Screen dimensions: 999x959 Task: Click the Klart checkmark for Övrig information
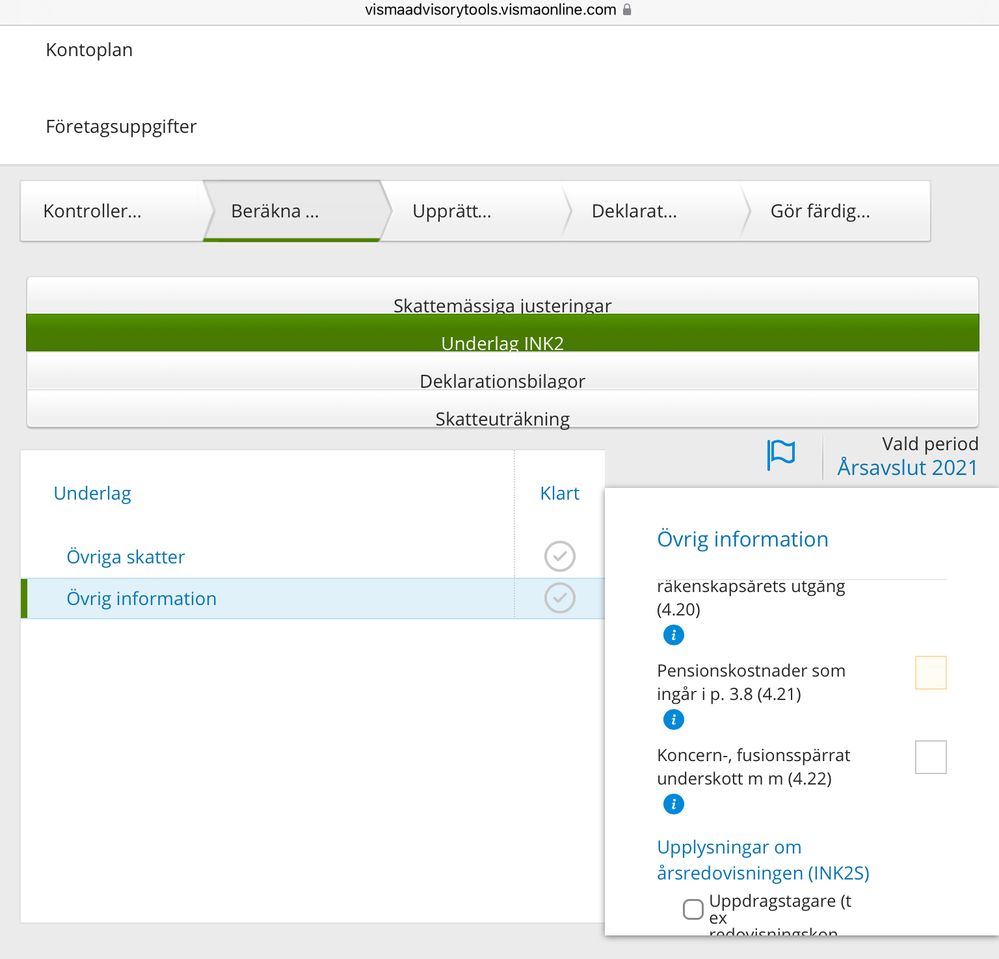point(560,598)
